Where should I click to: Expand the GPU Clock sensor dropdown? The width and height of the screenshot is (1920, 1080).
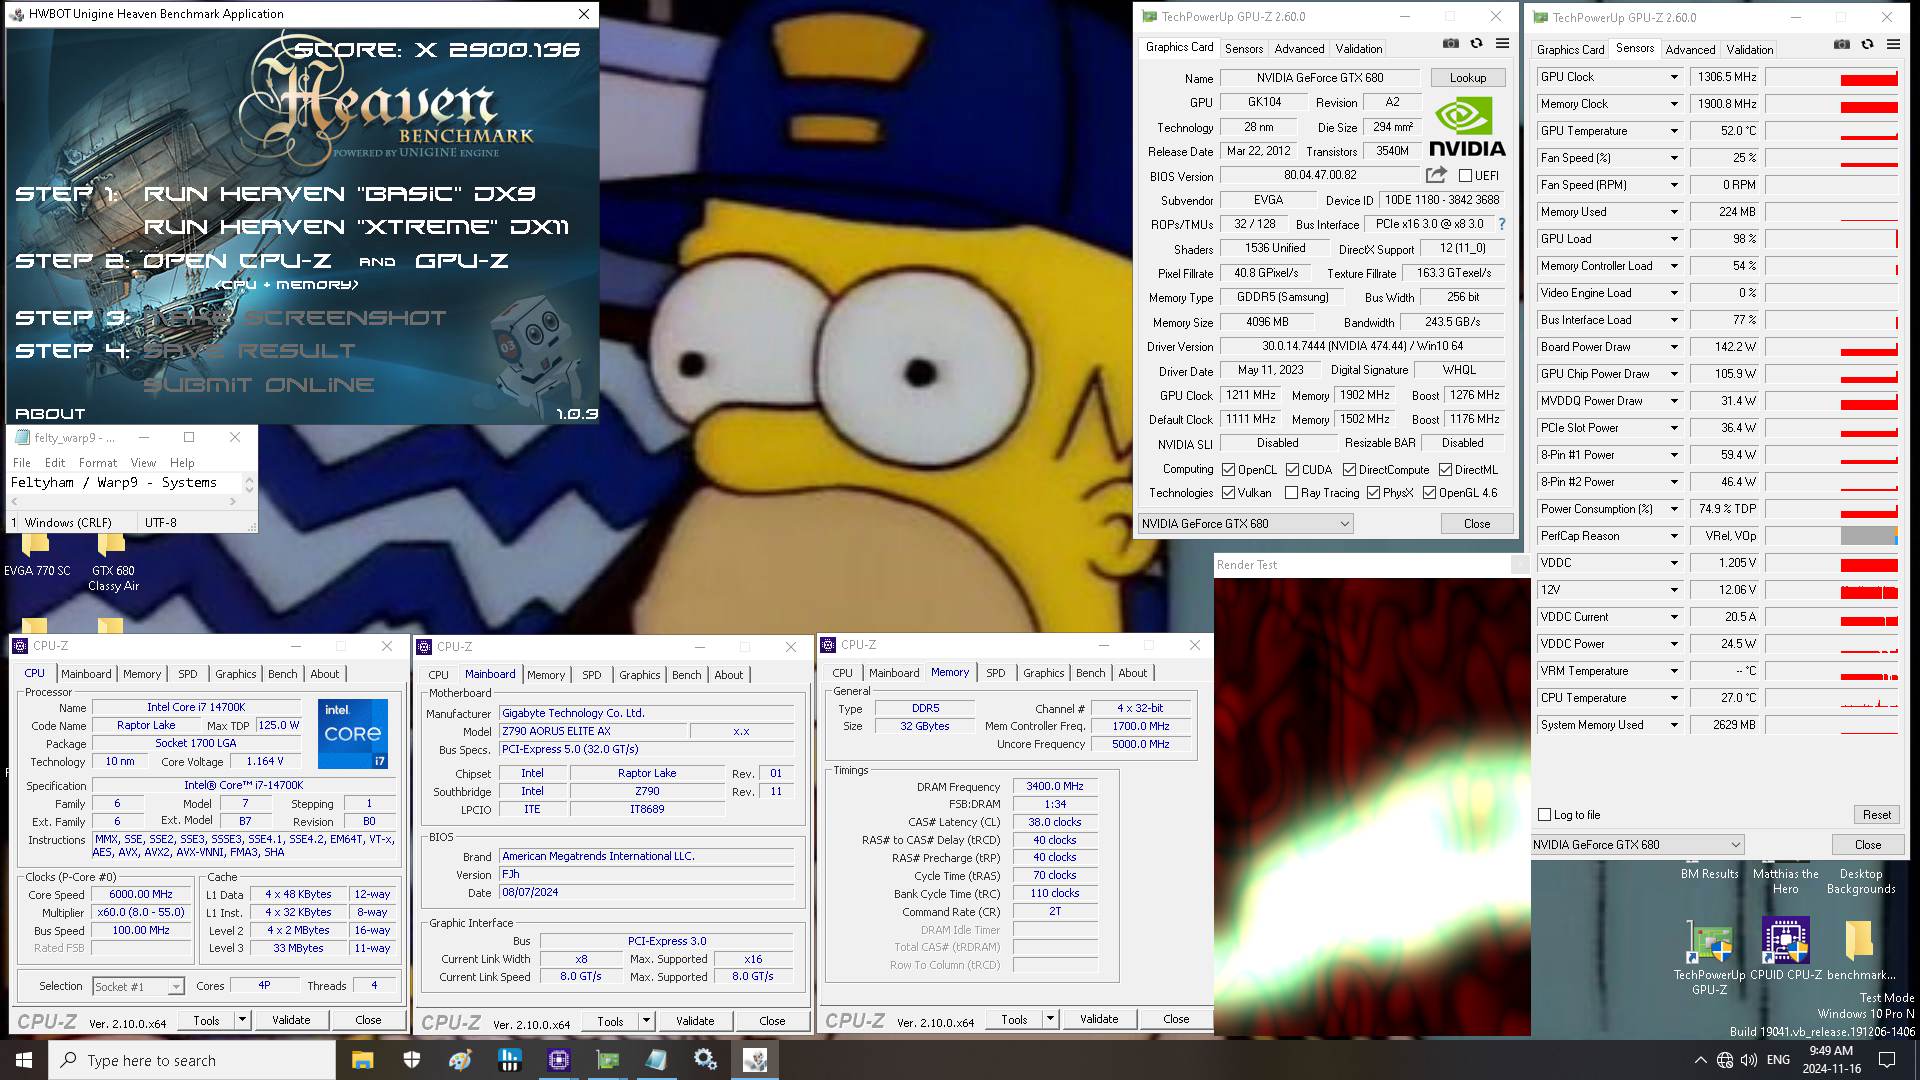coord(1673,77)
